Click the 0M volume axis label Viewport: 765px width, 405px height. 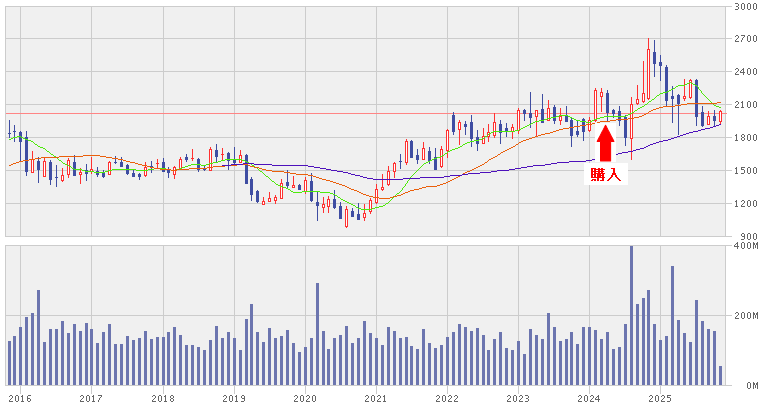point(747,385)
